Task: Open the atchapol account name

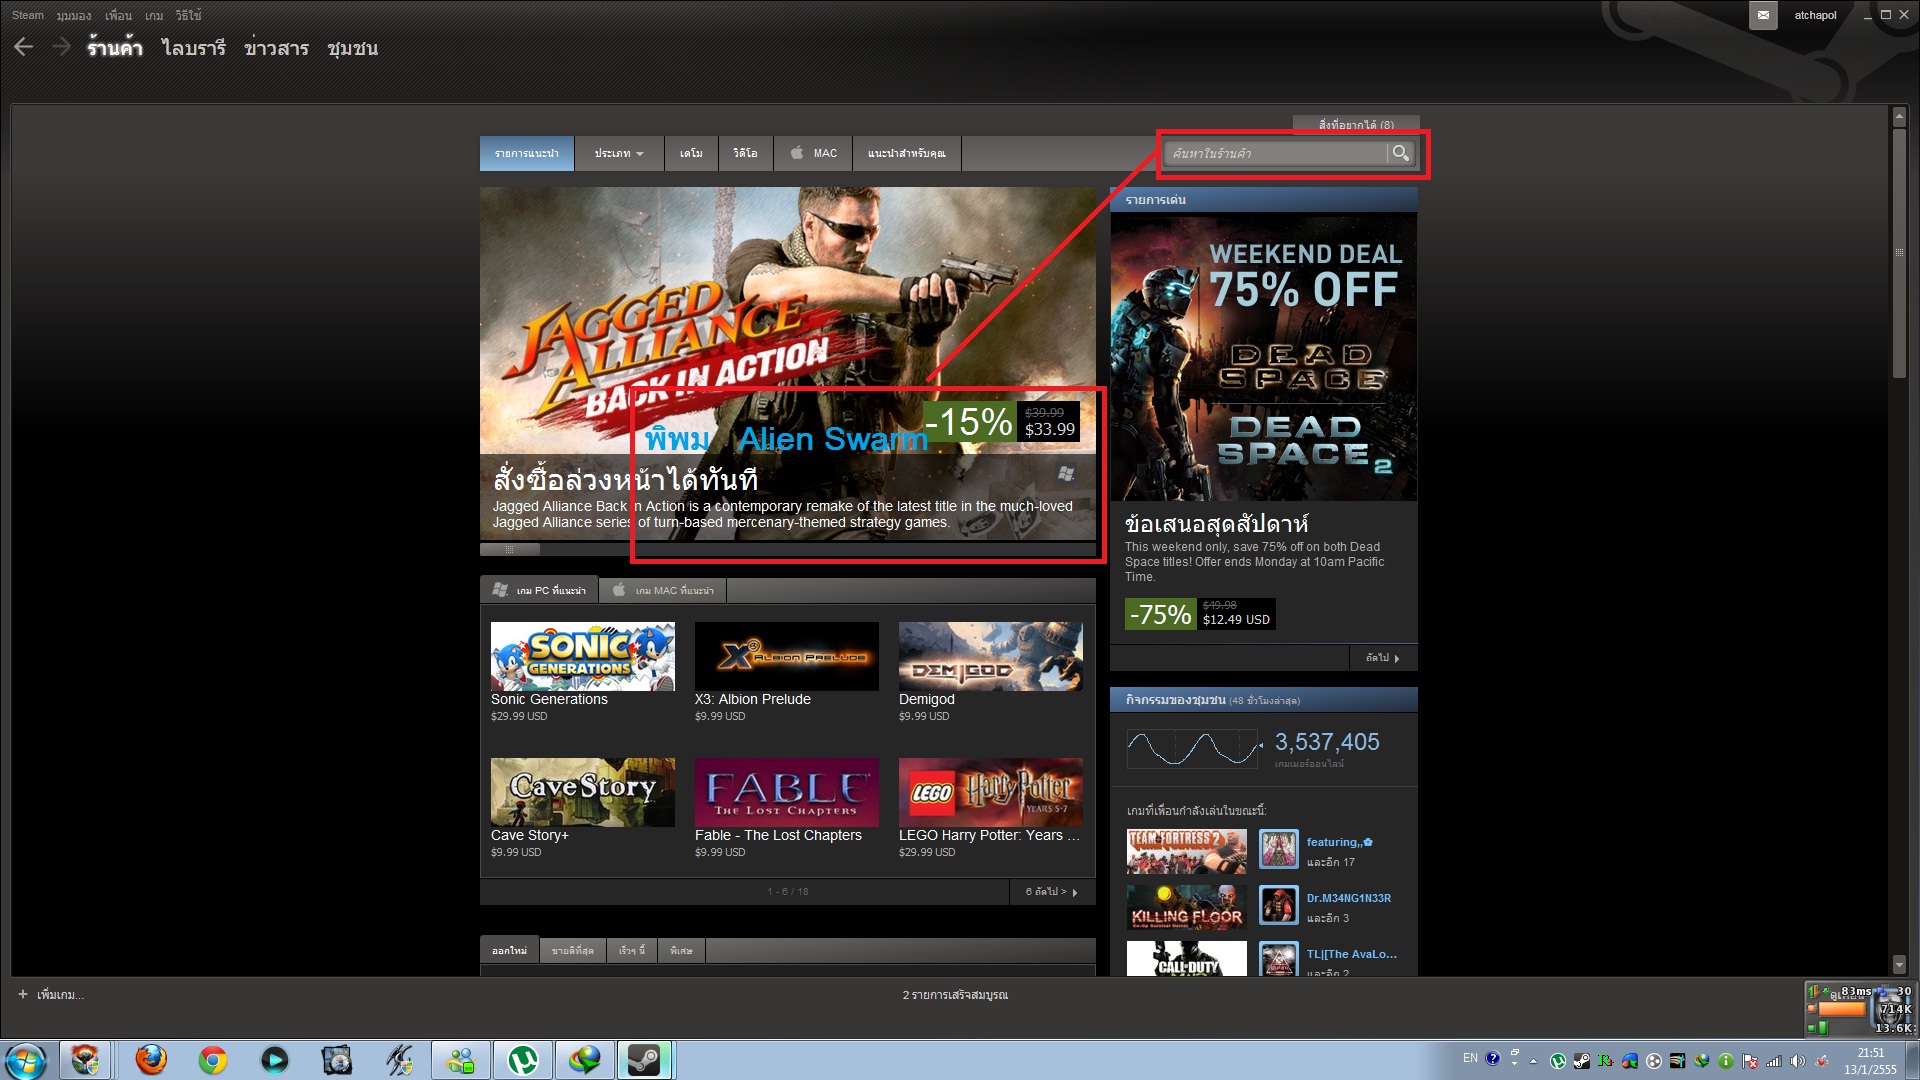Action: pyautogui.click(x=1815, y=15)
